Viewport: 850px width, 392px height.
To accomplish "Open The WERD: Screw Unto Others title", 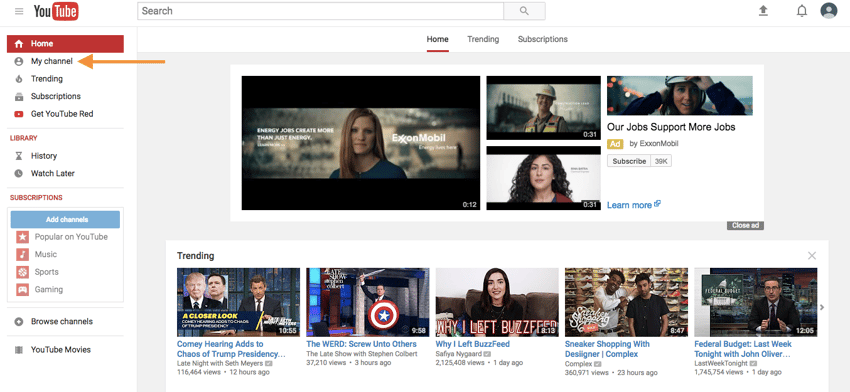I will (x=362, y=344).
